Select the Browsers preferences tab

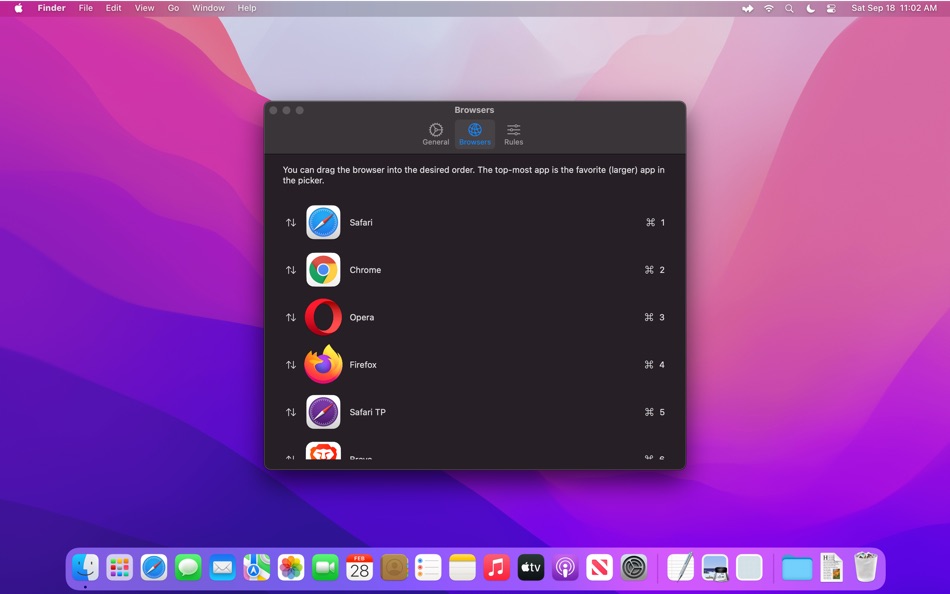point(475,134)
